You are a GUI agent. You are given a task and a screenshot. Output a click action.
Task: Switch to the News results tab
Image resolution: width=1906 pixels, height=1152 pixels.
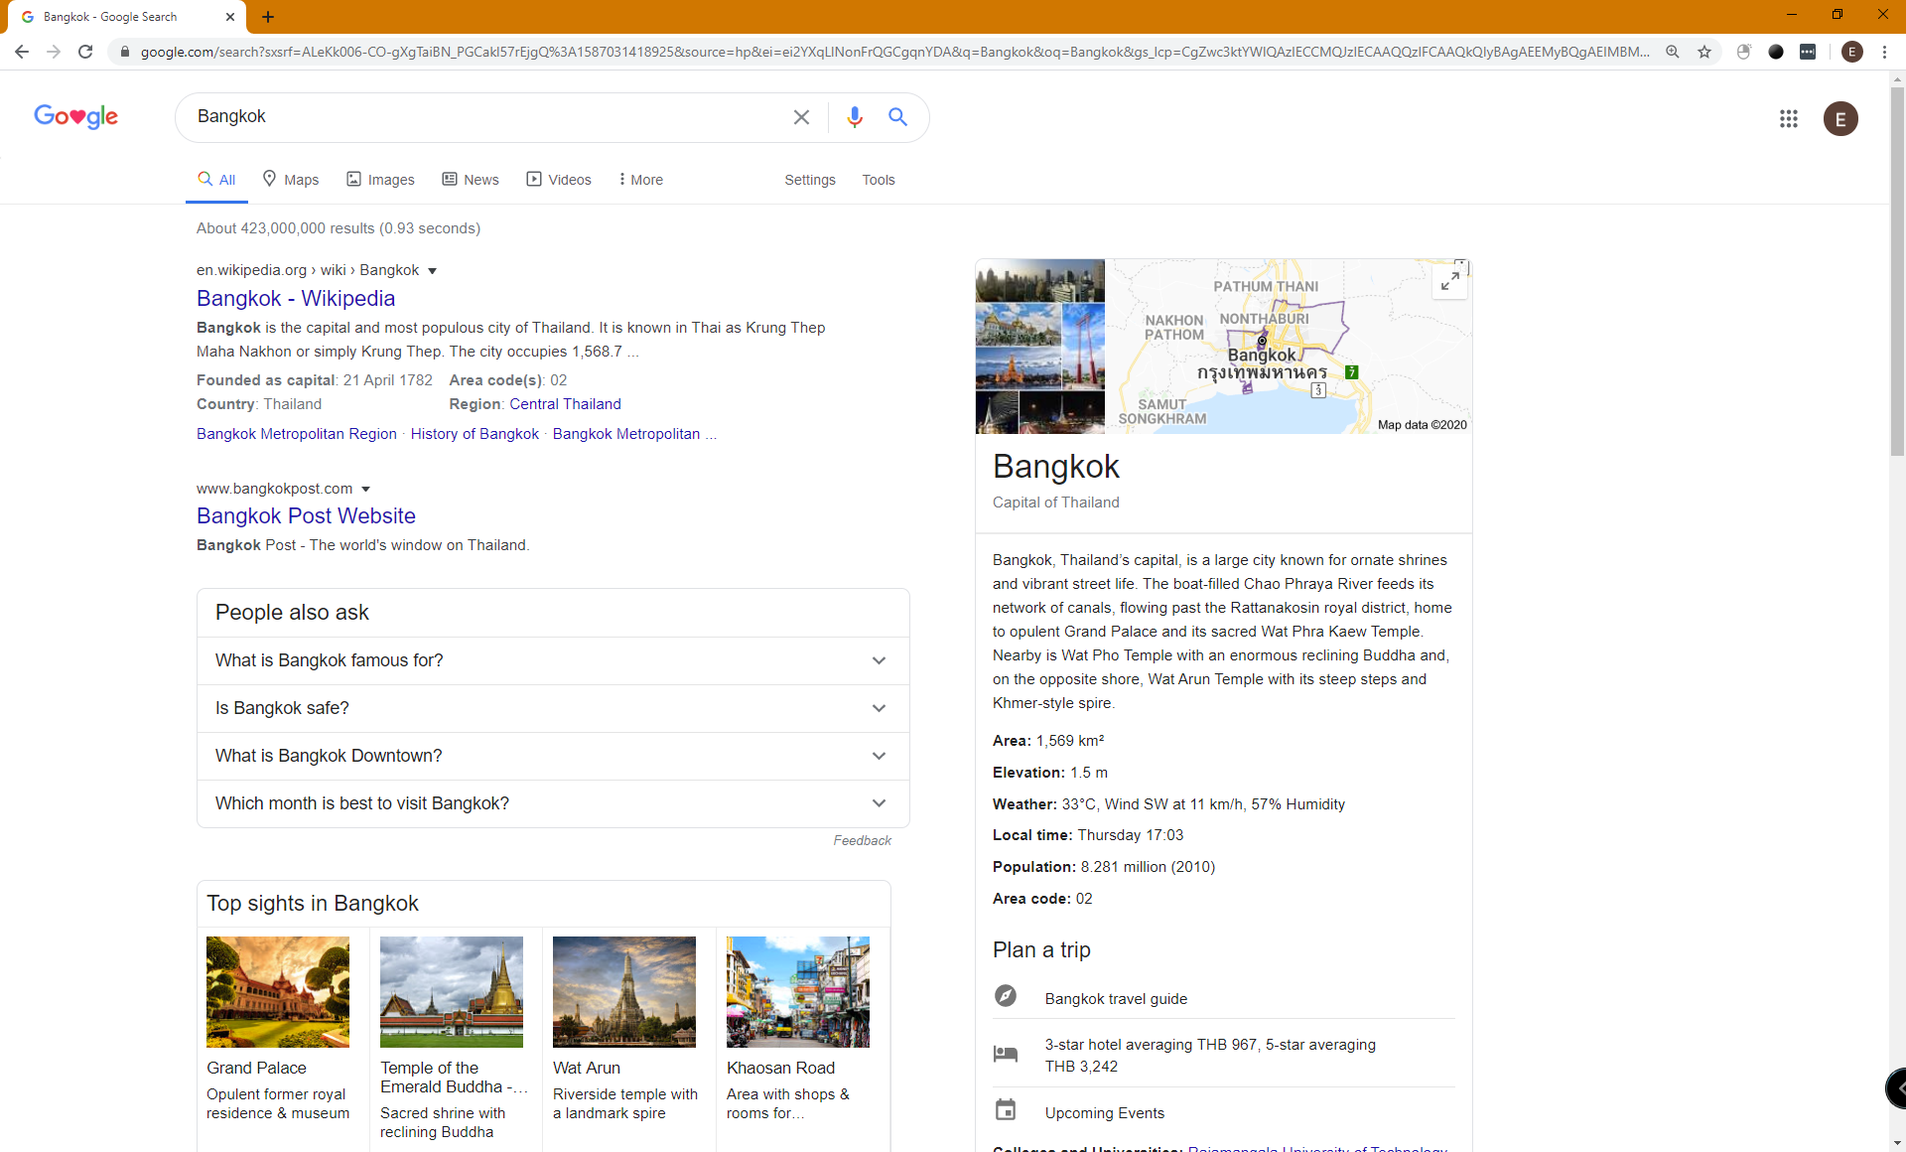[x=470, y=180]
